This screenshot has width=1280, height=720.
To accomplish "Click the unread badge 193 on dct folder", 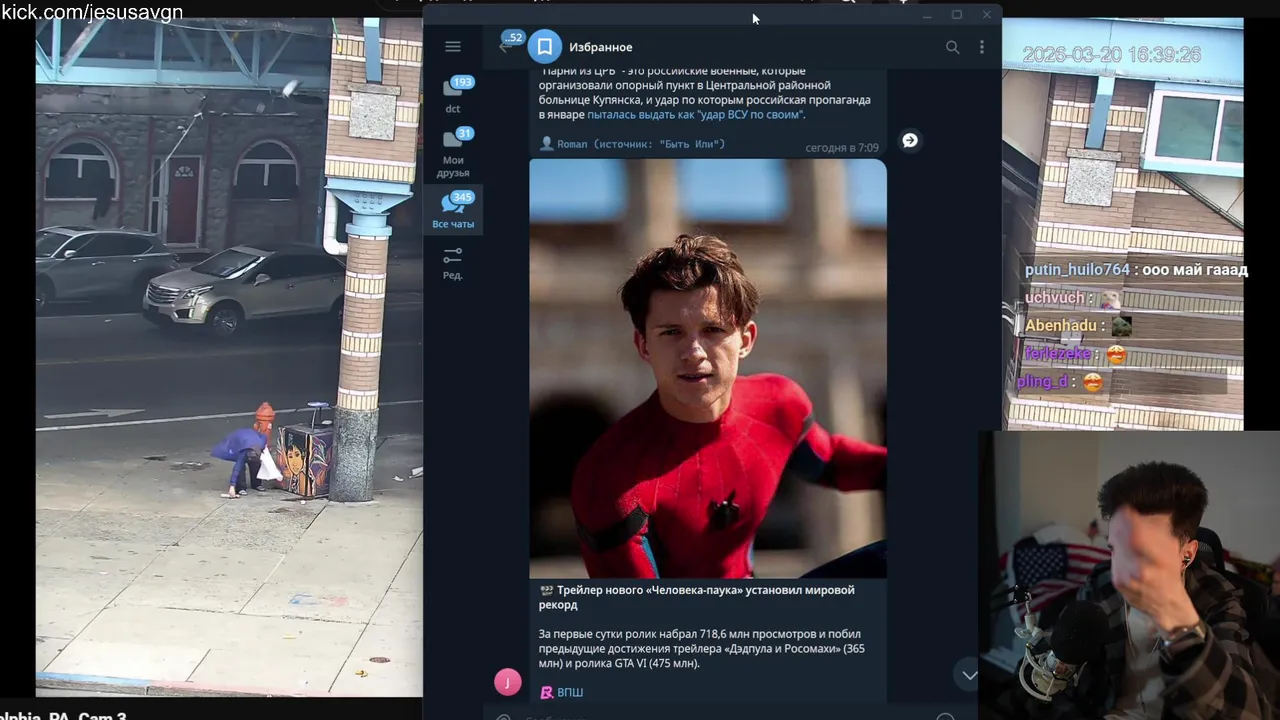I will (462, 83).
